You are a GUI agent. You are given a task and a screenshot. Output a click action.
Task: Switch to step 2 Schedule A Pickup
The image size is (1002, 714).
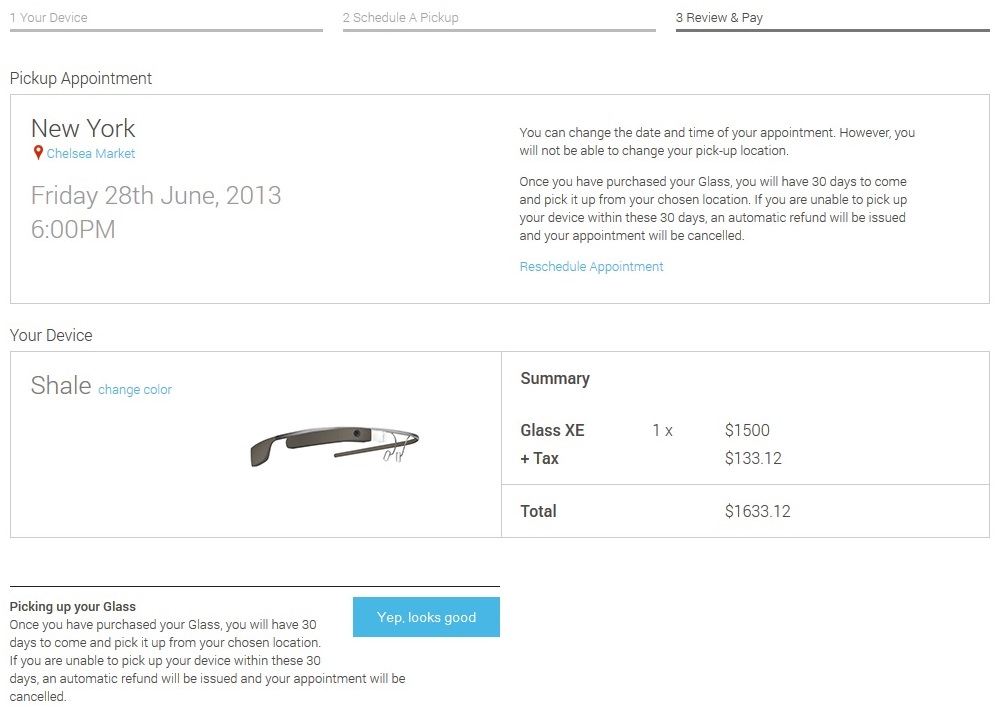(x=400, y=18)
